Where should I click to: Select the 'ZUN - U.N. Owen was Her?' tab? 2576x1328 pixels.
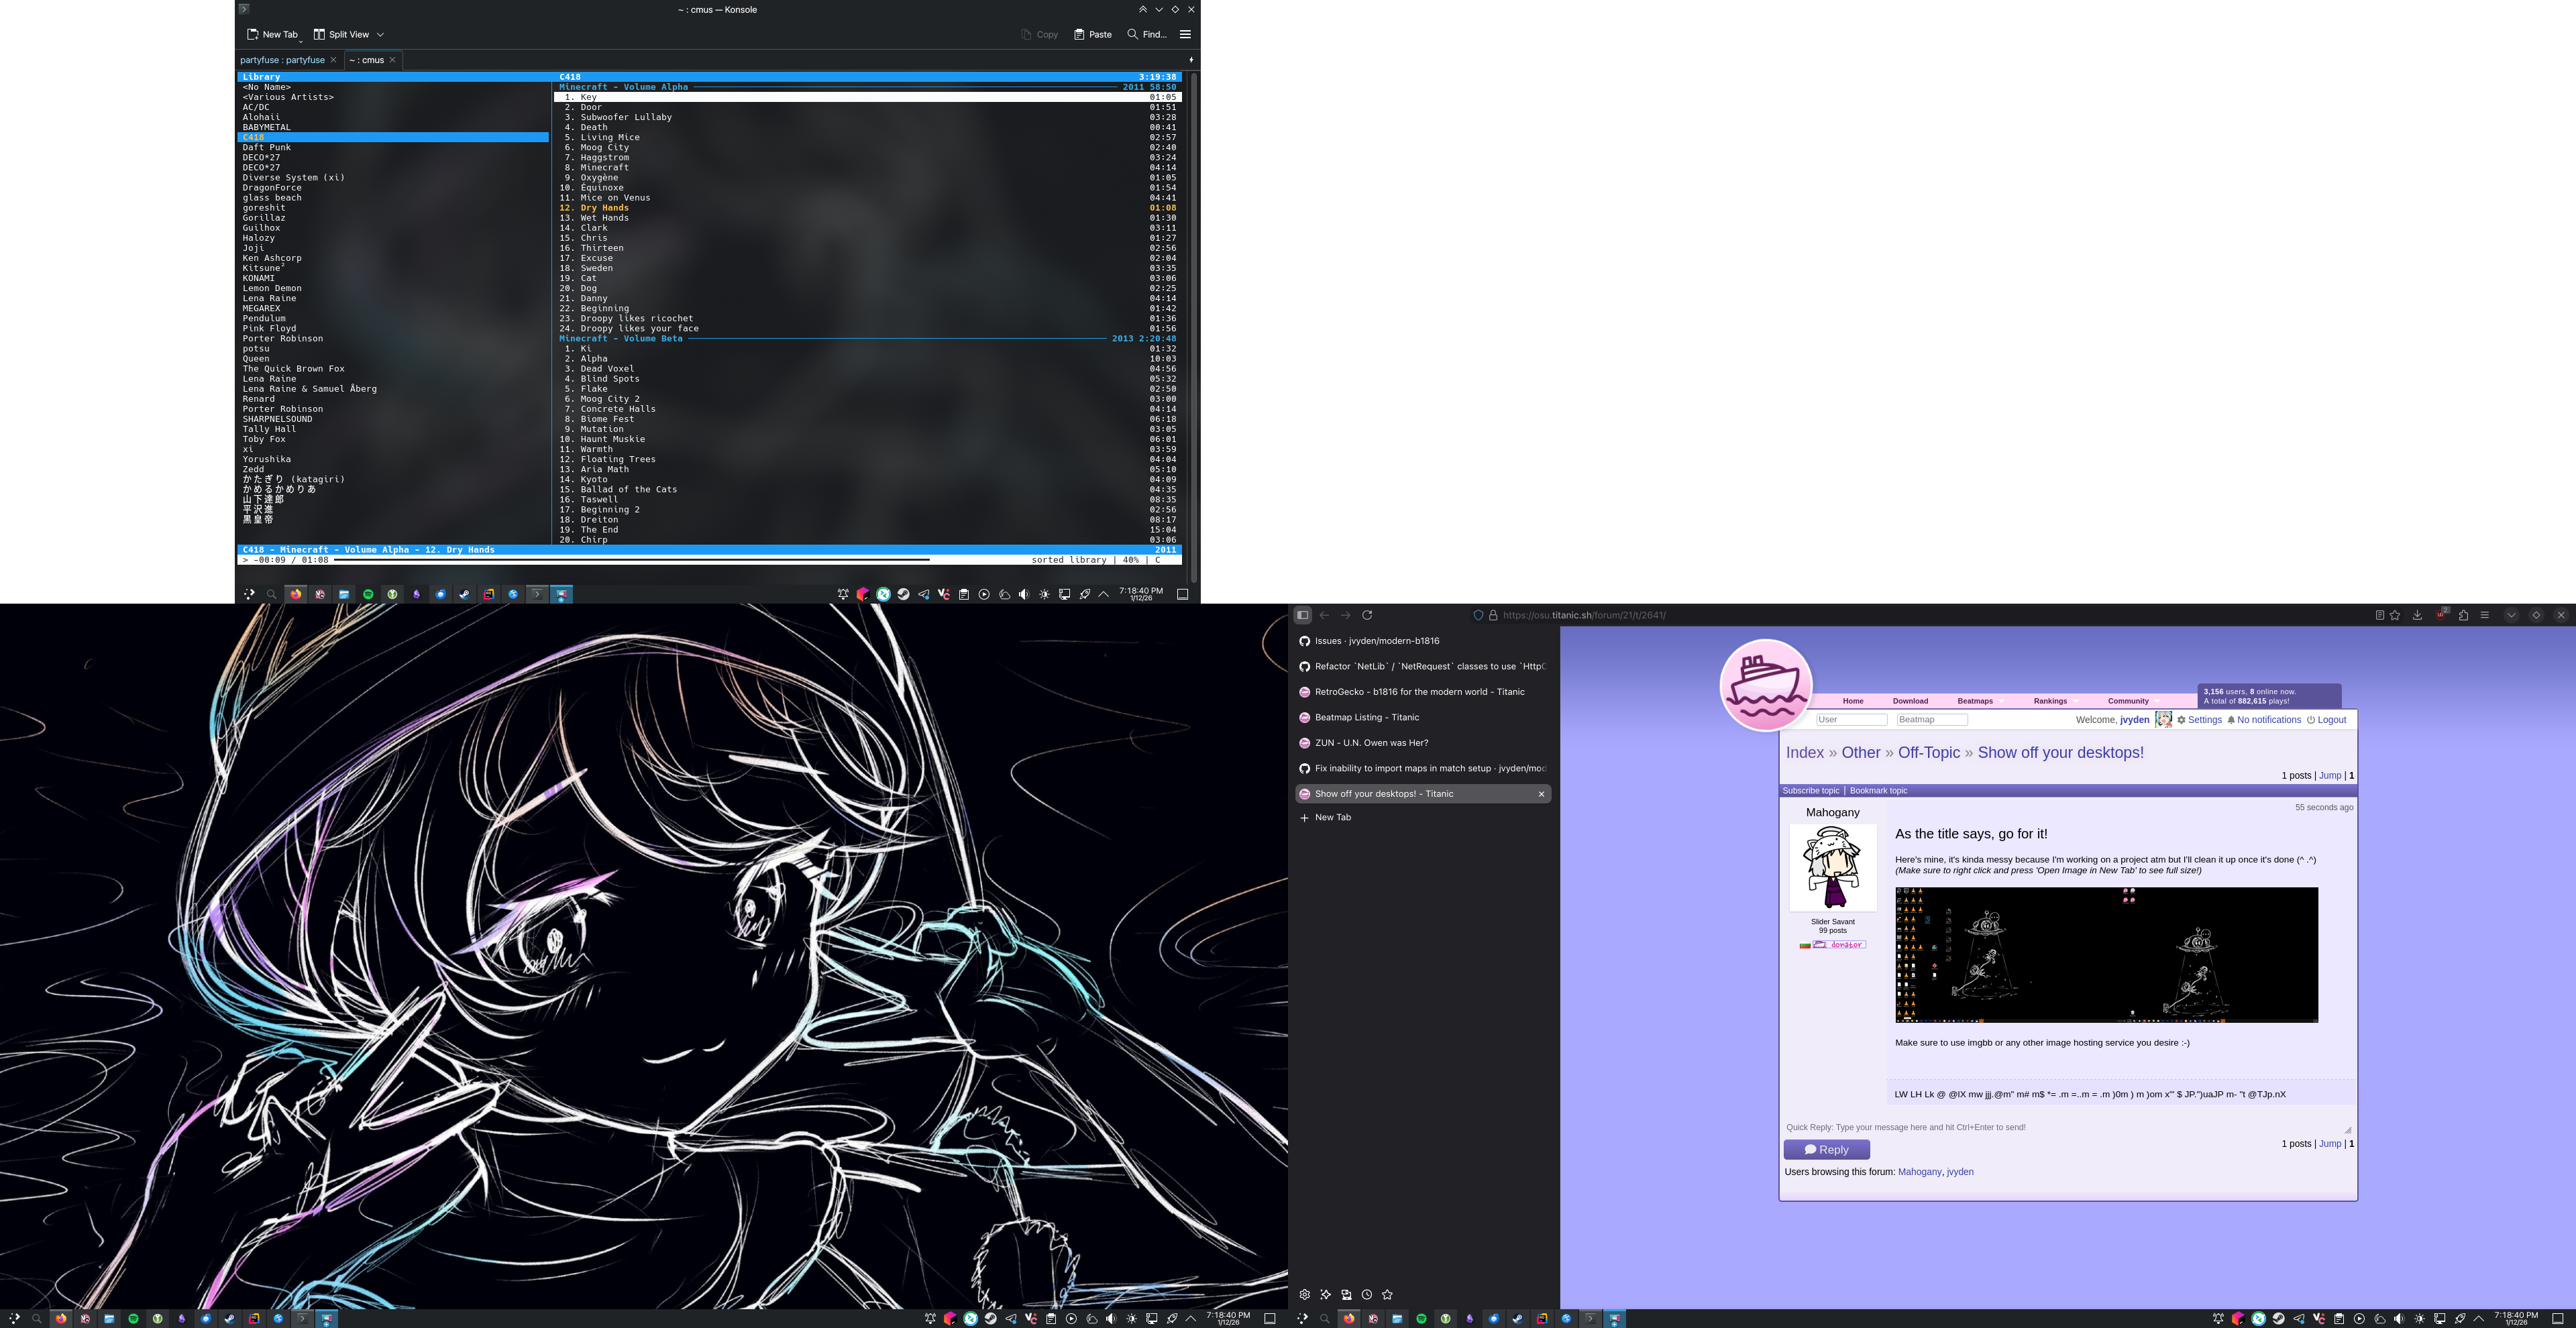[x=1371, y=743]
